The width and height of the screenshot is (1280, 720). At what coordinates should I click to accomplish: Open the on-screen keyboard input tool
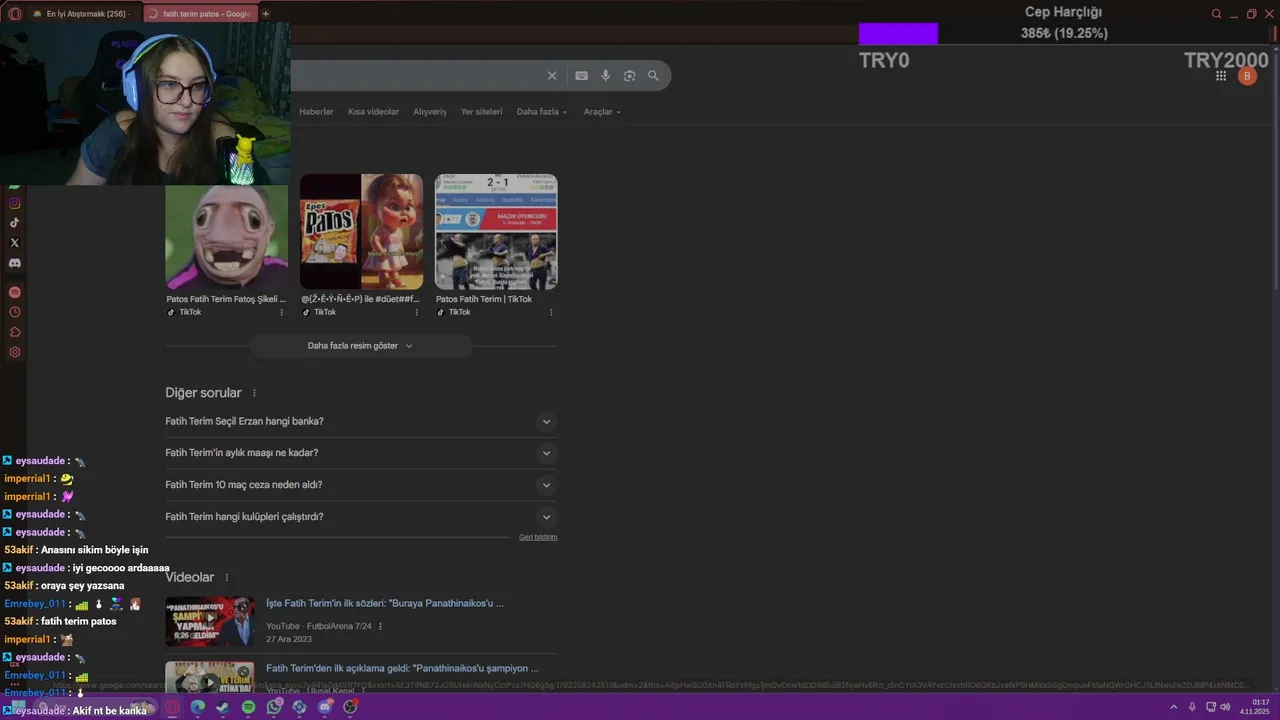click(581, 76)
